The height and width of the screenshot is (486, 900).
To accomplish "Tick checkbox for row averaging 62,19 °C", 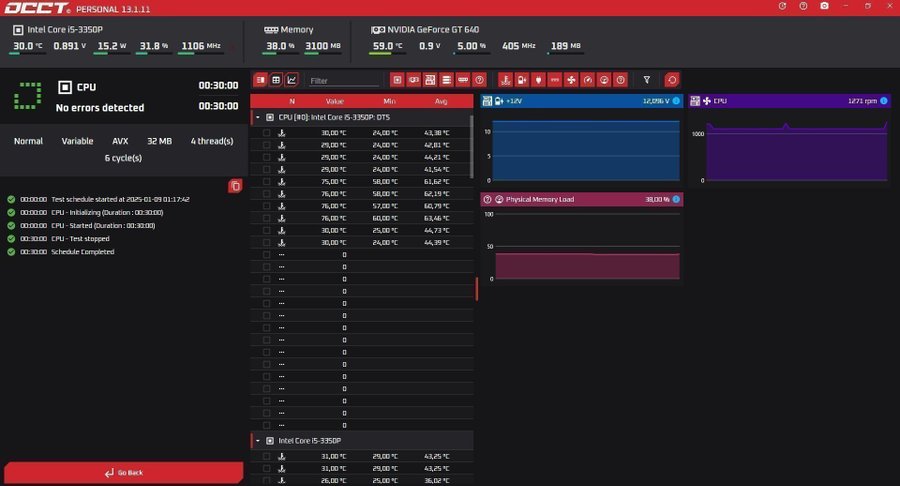I will (266, 193).
